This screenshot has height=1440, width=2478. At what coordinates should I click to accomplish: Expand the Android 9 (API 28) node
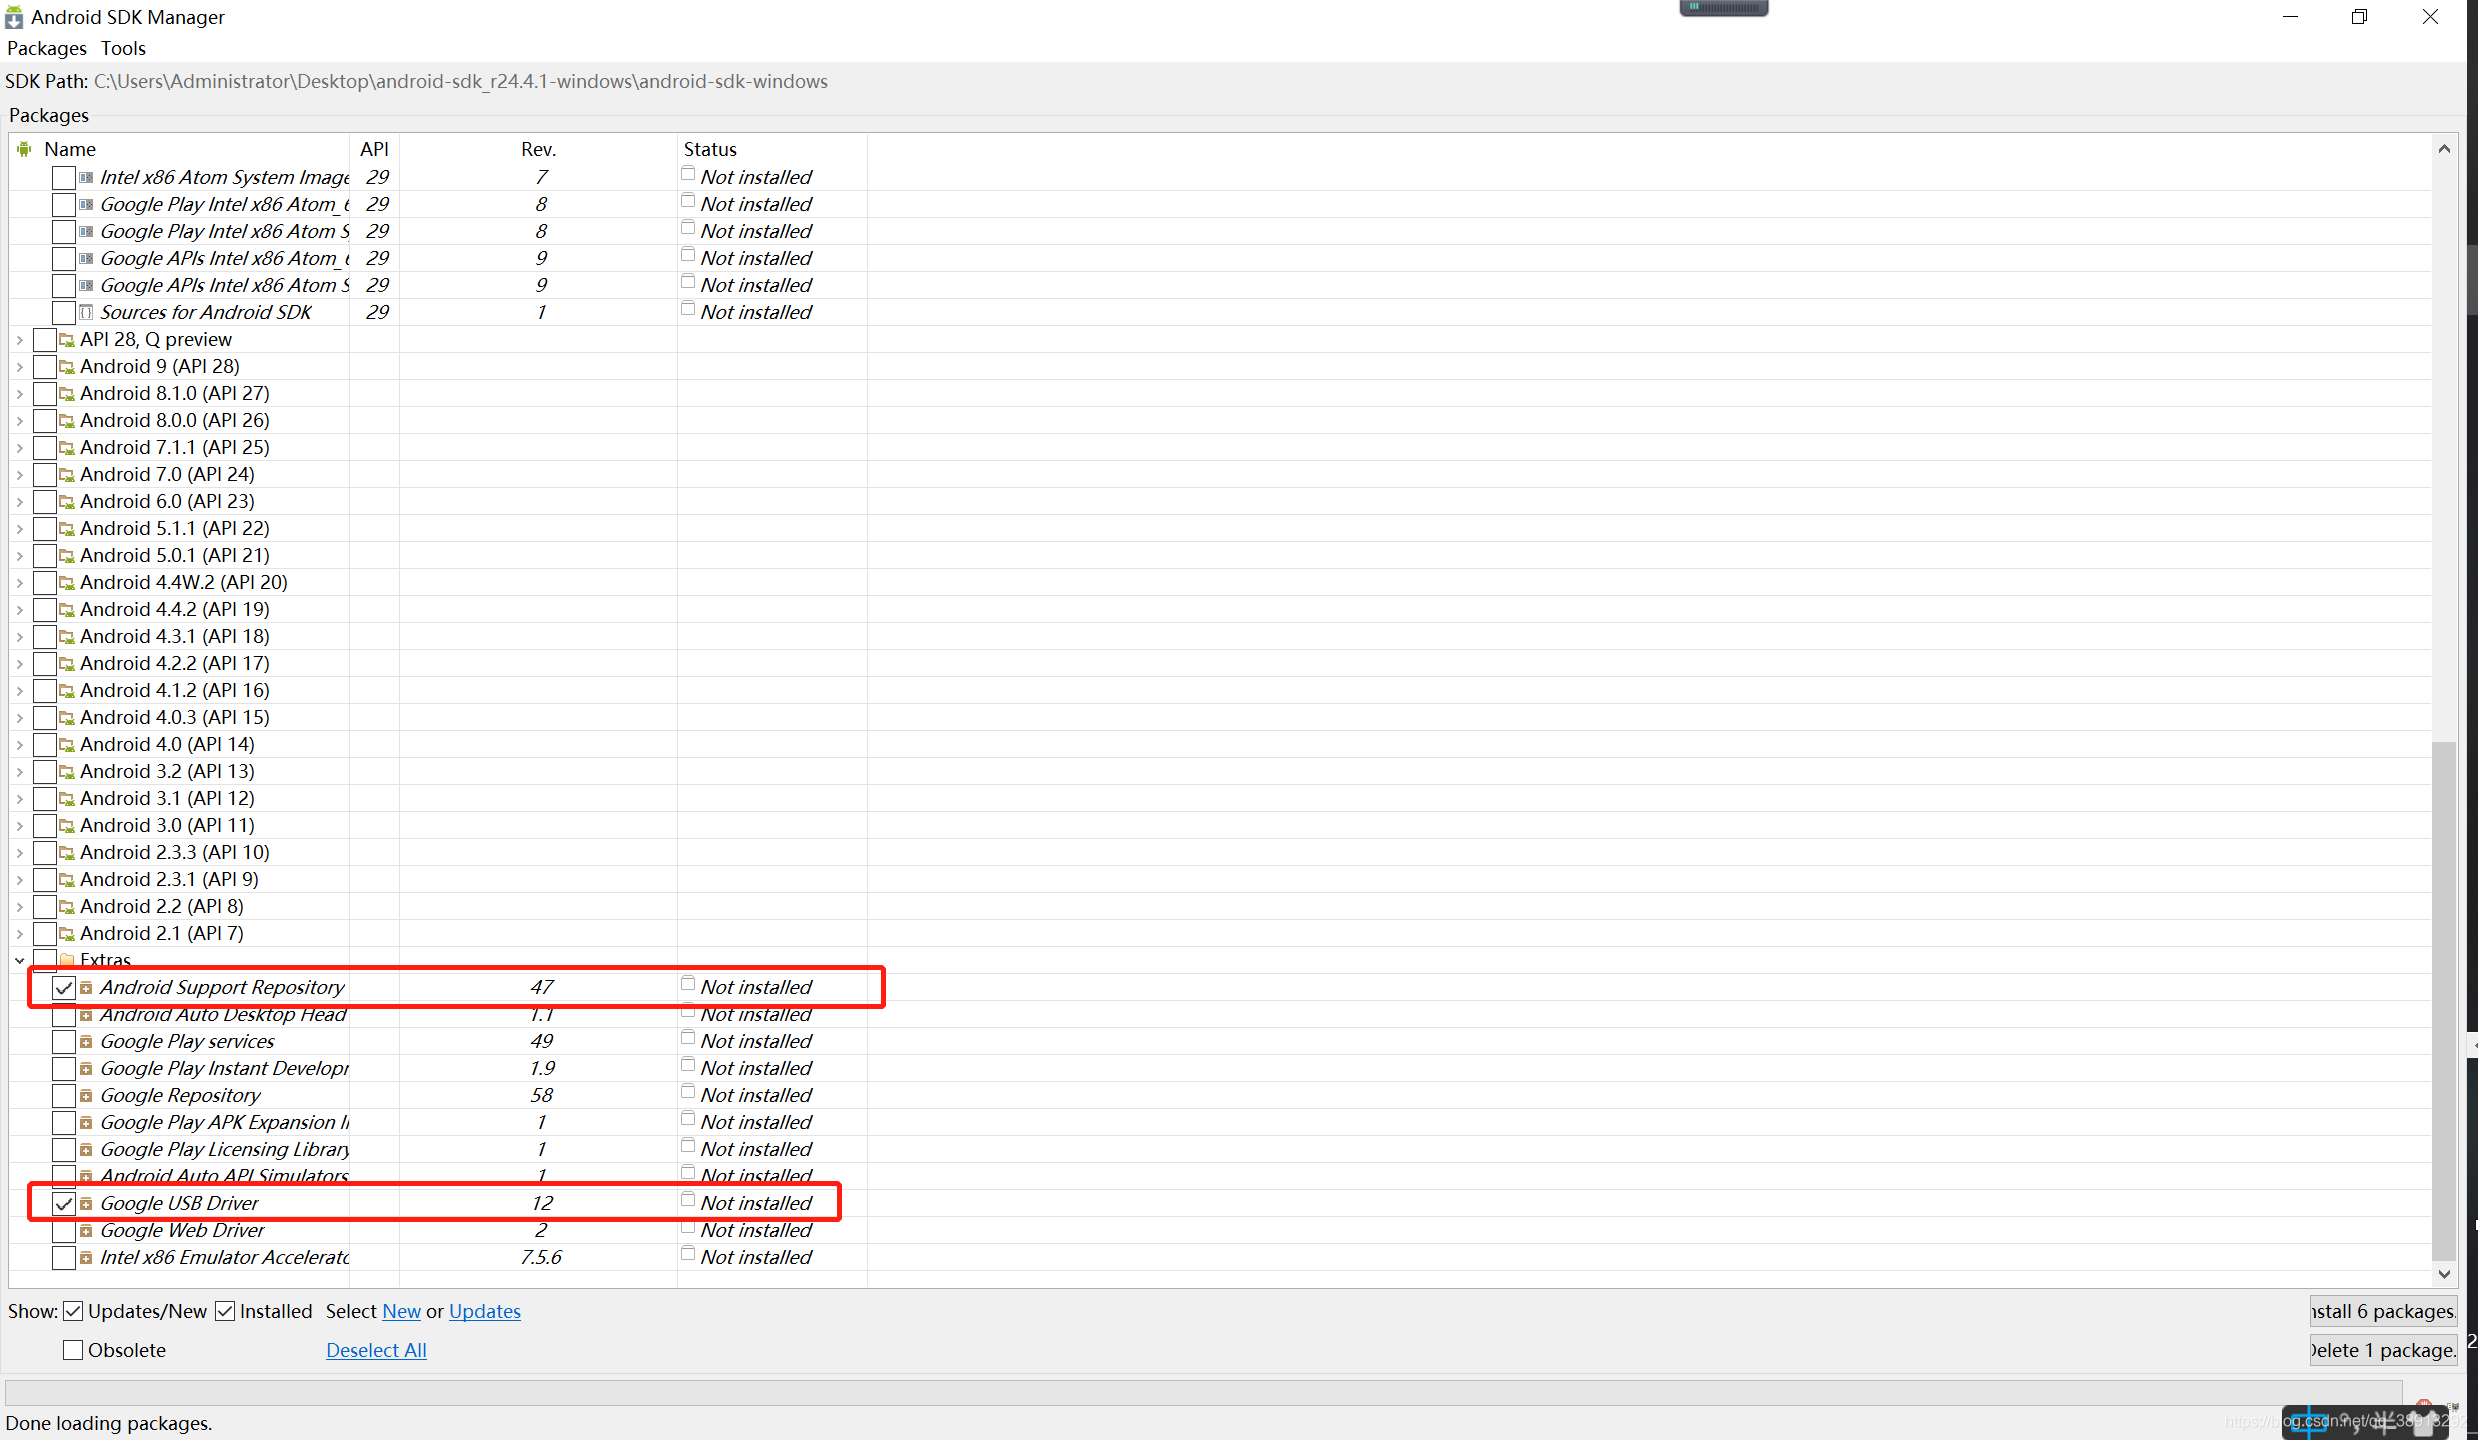tap(19, 367)
